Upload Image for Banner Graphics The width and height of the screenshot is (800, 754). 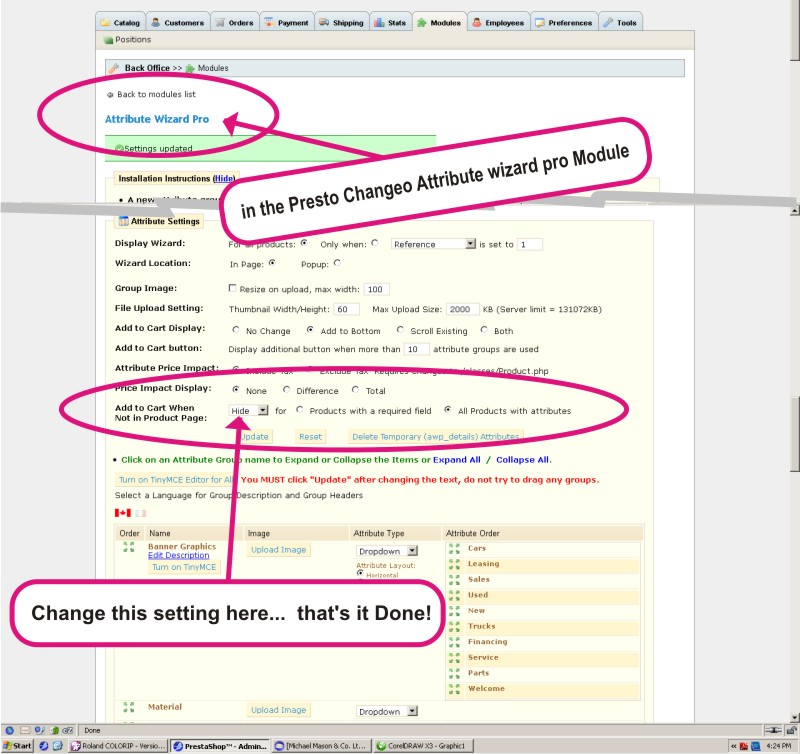(279, 550)
